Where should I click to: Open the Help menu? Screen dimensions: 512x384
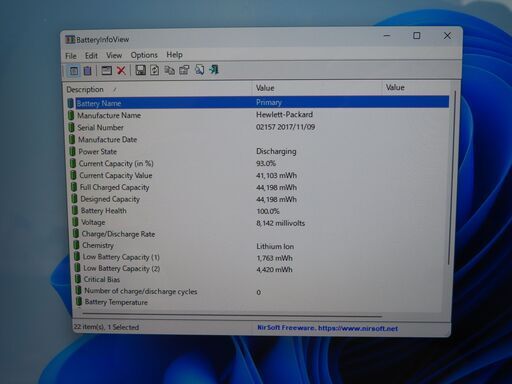[174, 54]
